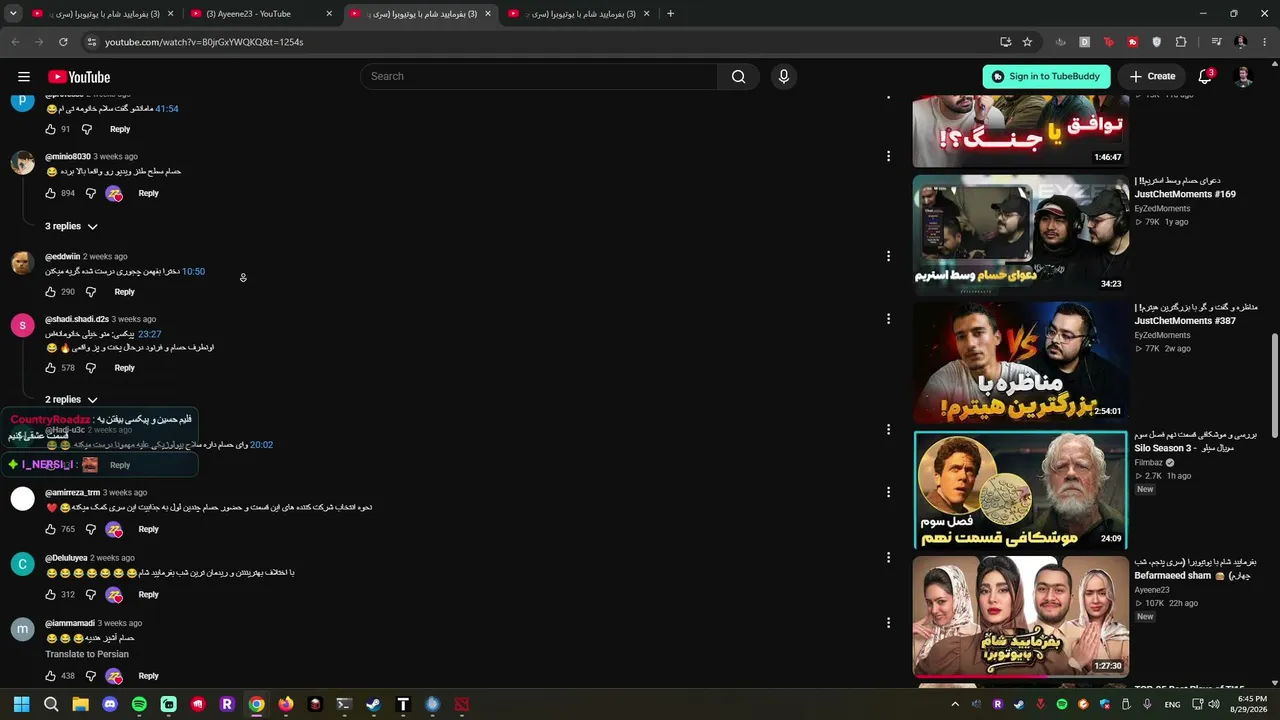Click Translate to Persian
This screenshot has height=720, width=1280.
(x=87, y=654)
